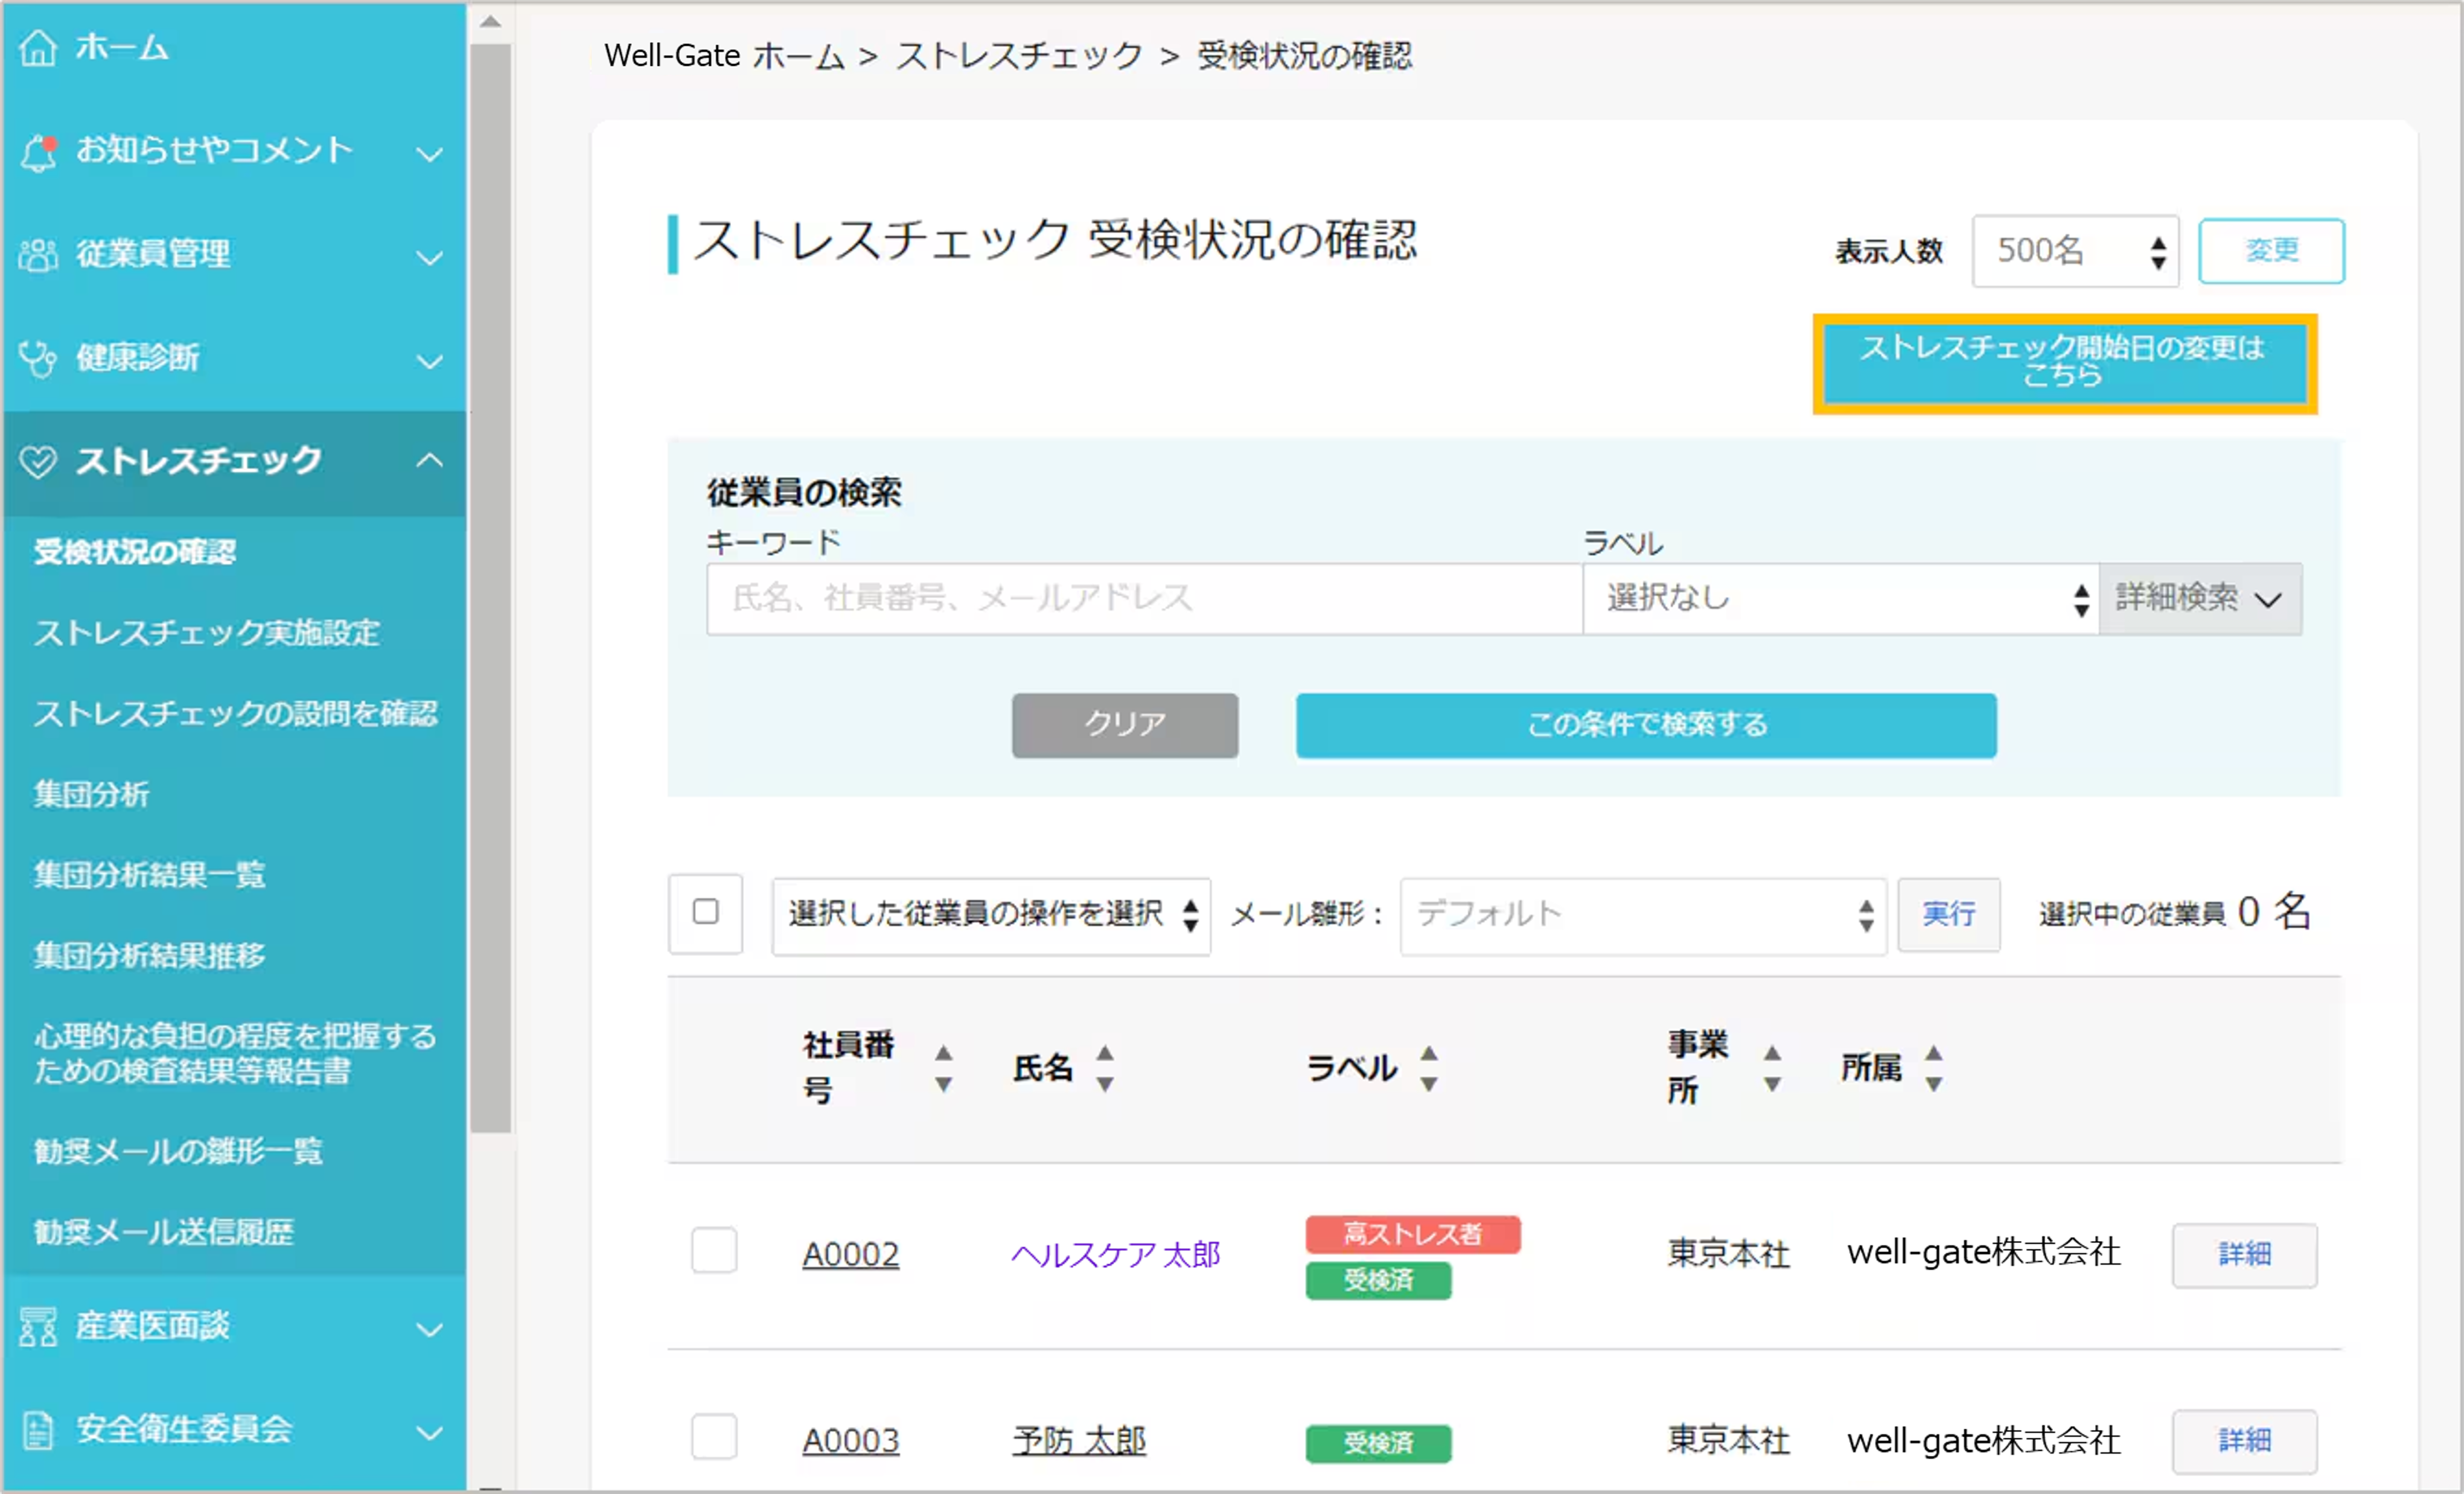
Task: Sort by 社員番号 column arrows
Action: (x=943, y=1068)
